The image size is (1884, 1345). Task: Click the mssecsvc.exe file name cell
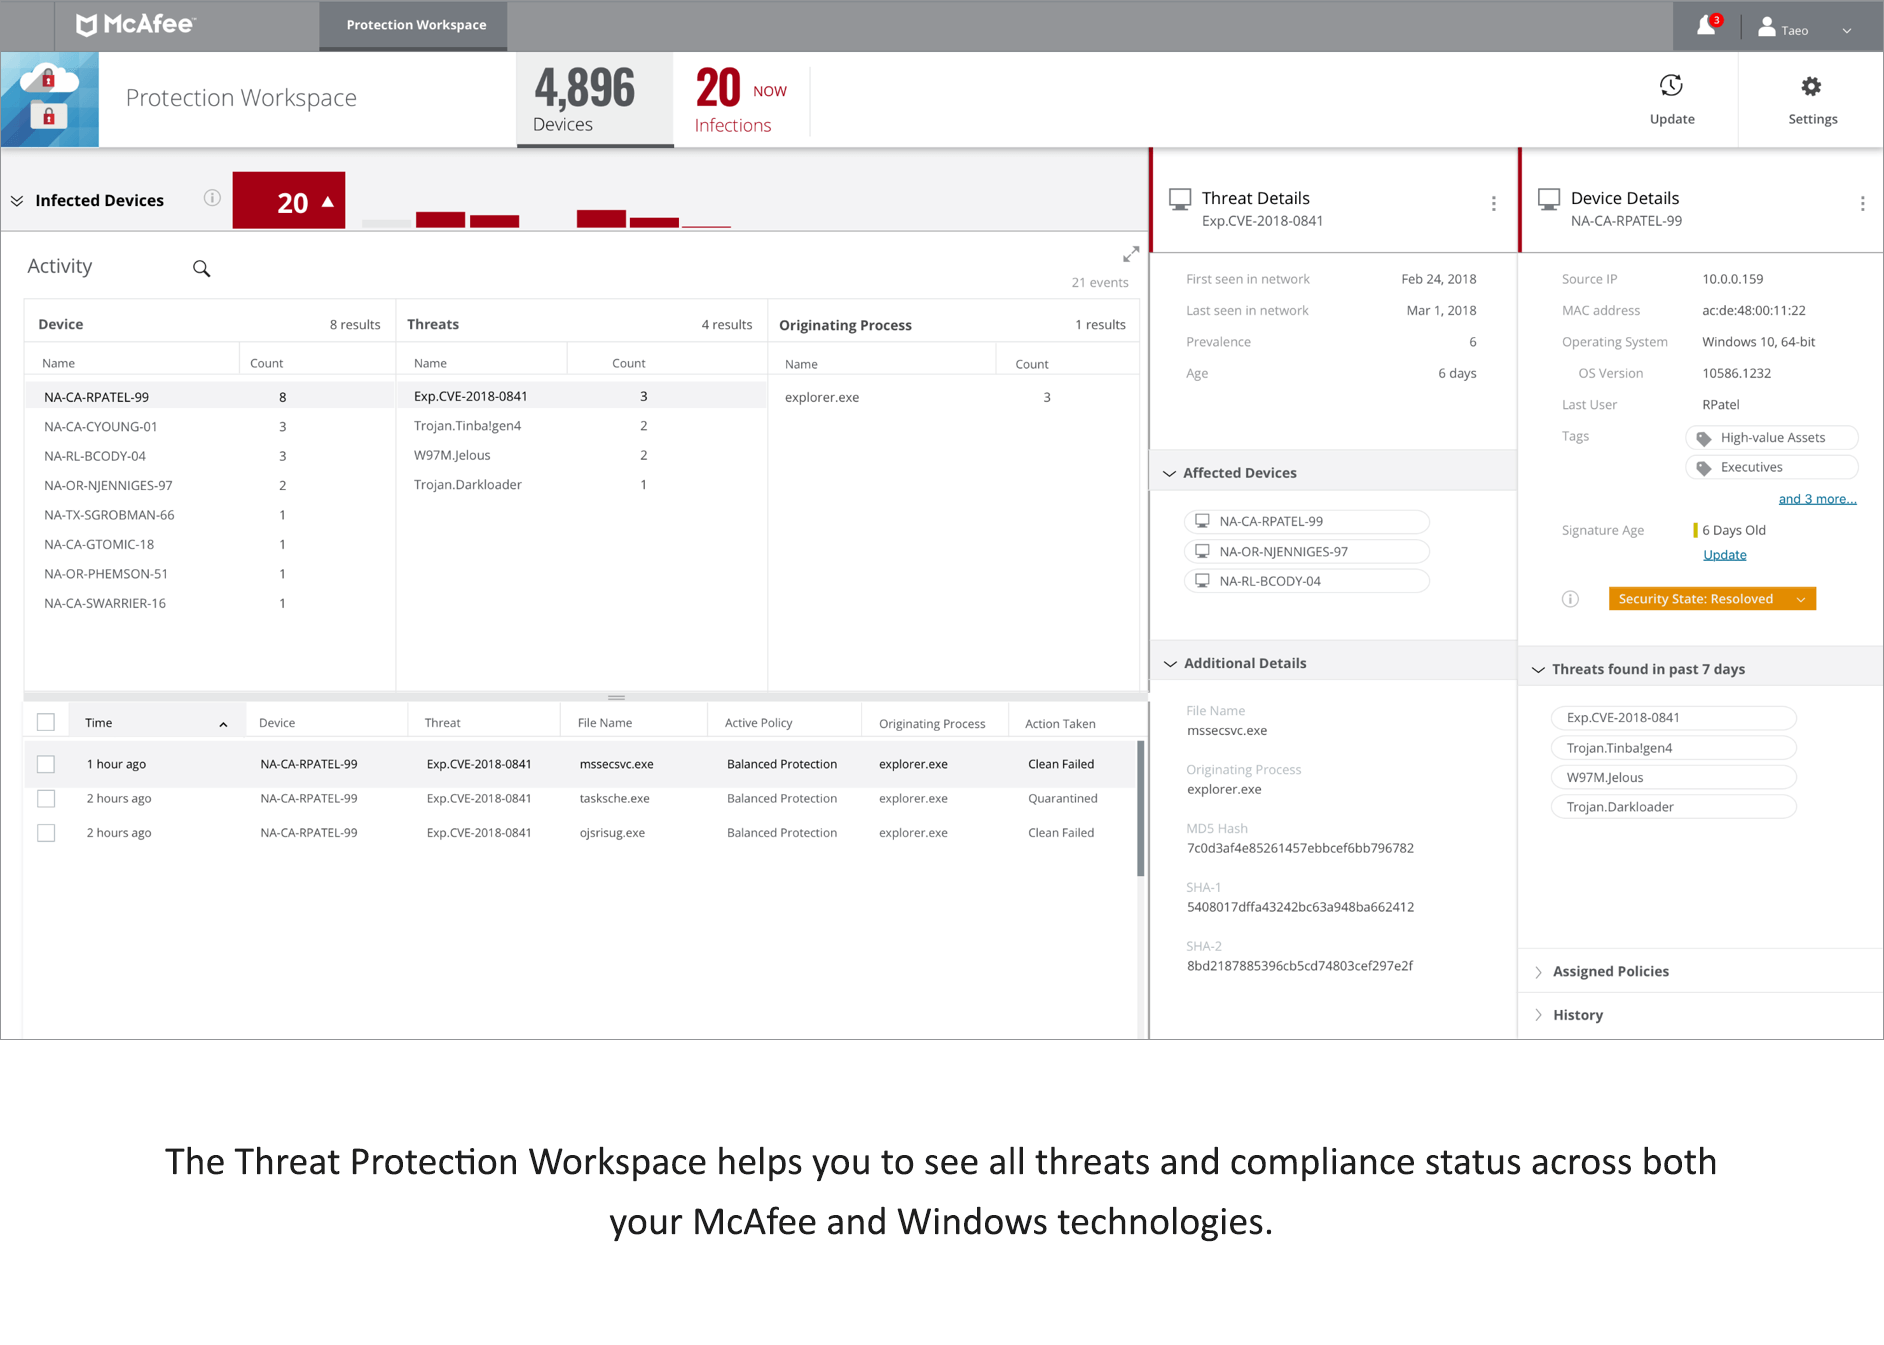coord(616,764)
